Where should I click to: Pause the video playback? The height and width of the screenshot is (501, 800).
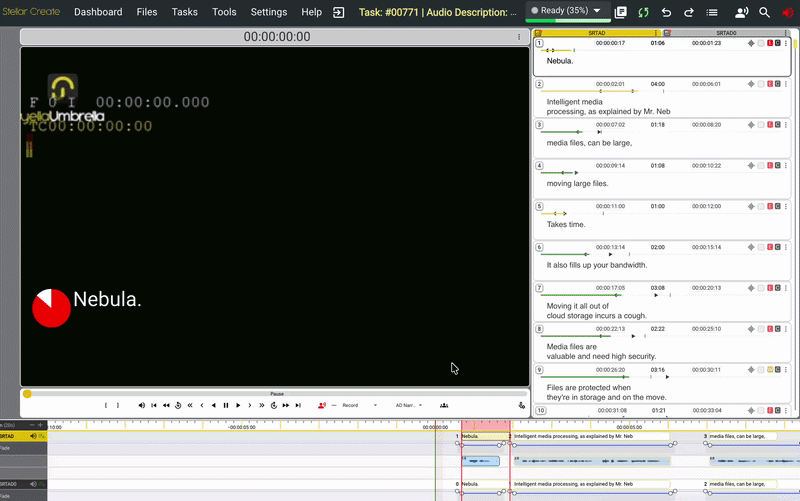pos(226,406)
